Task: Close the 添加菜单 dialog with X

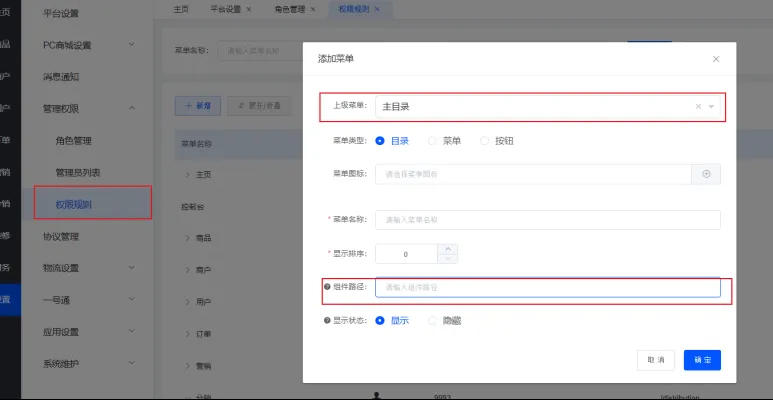Action: point(716,59)
